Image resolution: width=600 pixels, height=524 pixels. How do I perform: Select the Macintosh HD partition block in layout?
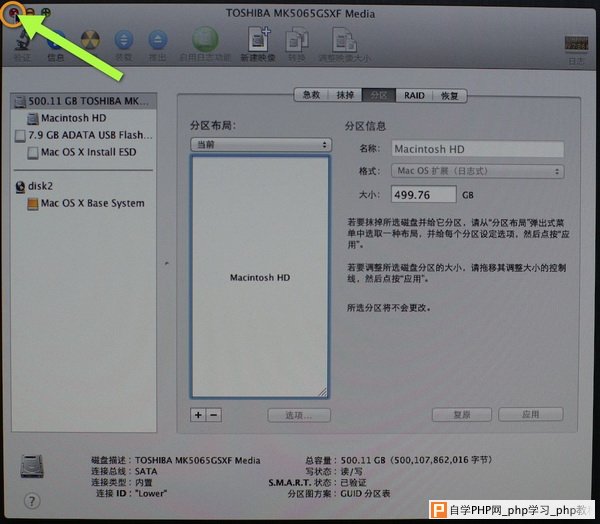[x=260, y=277]
